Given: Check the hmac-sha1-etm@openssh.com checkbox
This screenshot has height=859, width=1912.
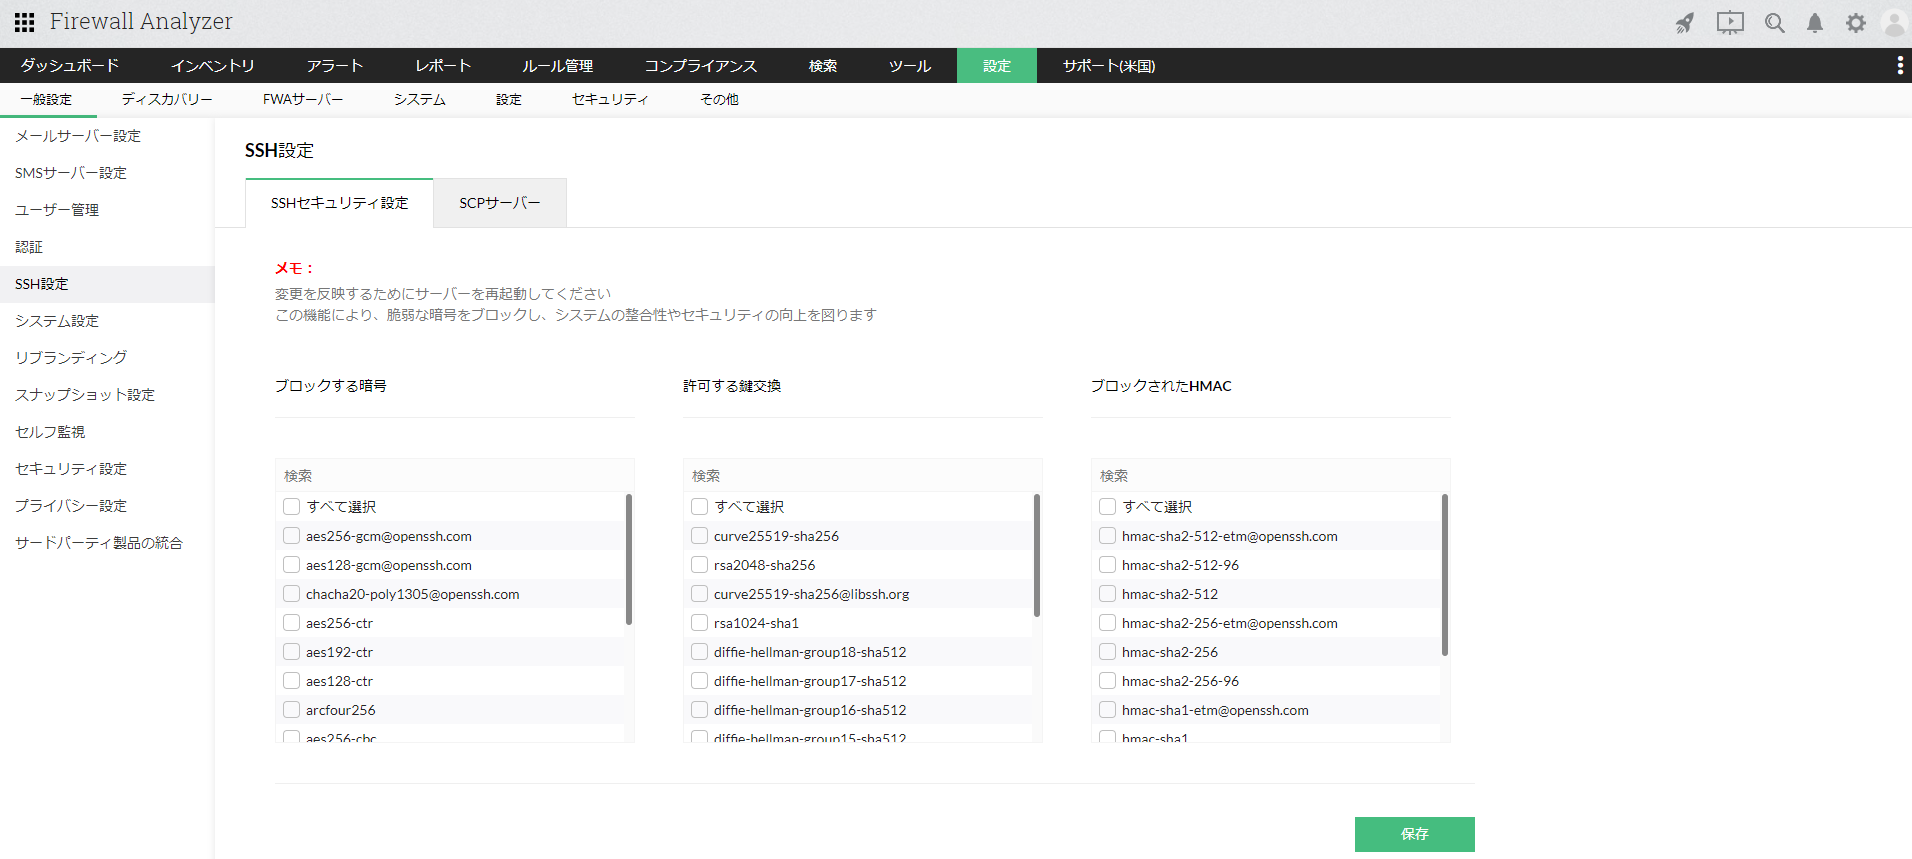Looking at the screenshot, I should pos(1108,710).
